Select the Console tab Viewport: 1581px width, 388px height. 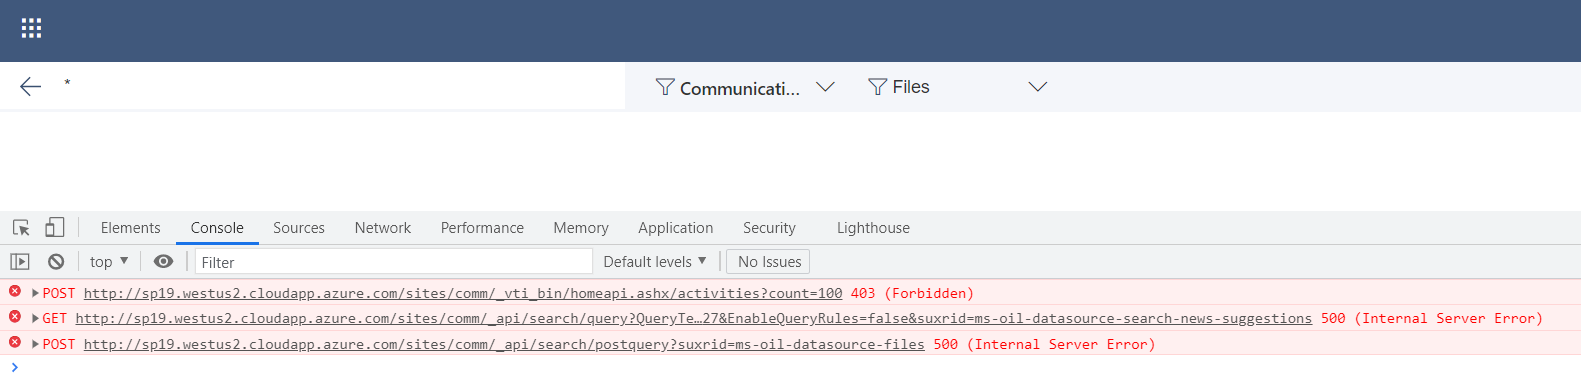(x=217, y=228)
